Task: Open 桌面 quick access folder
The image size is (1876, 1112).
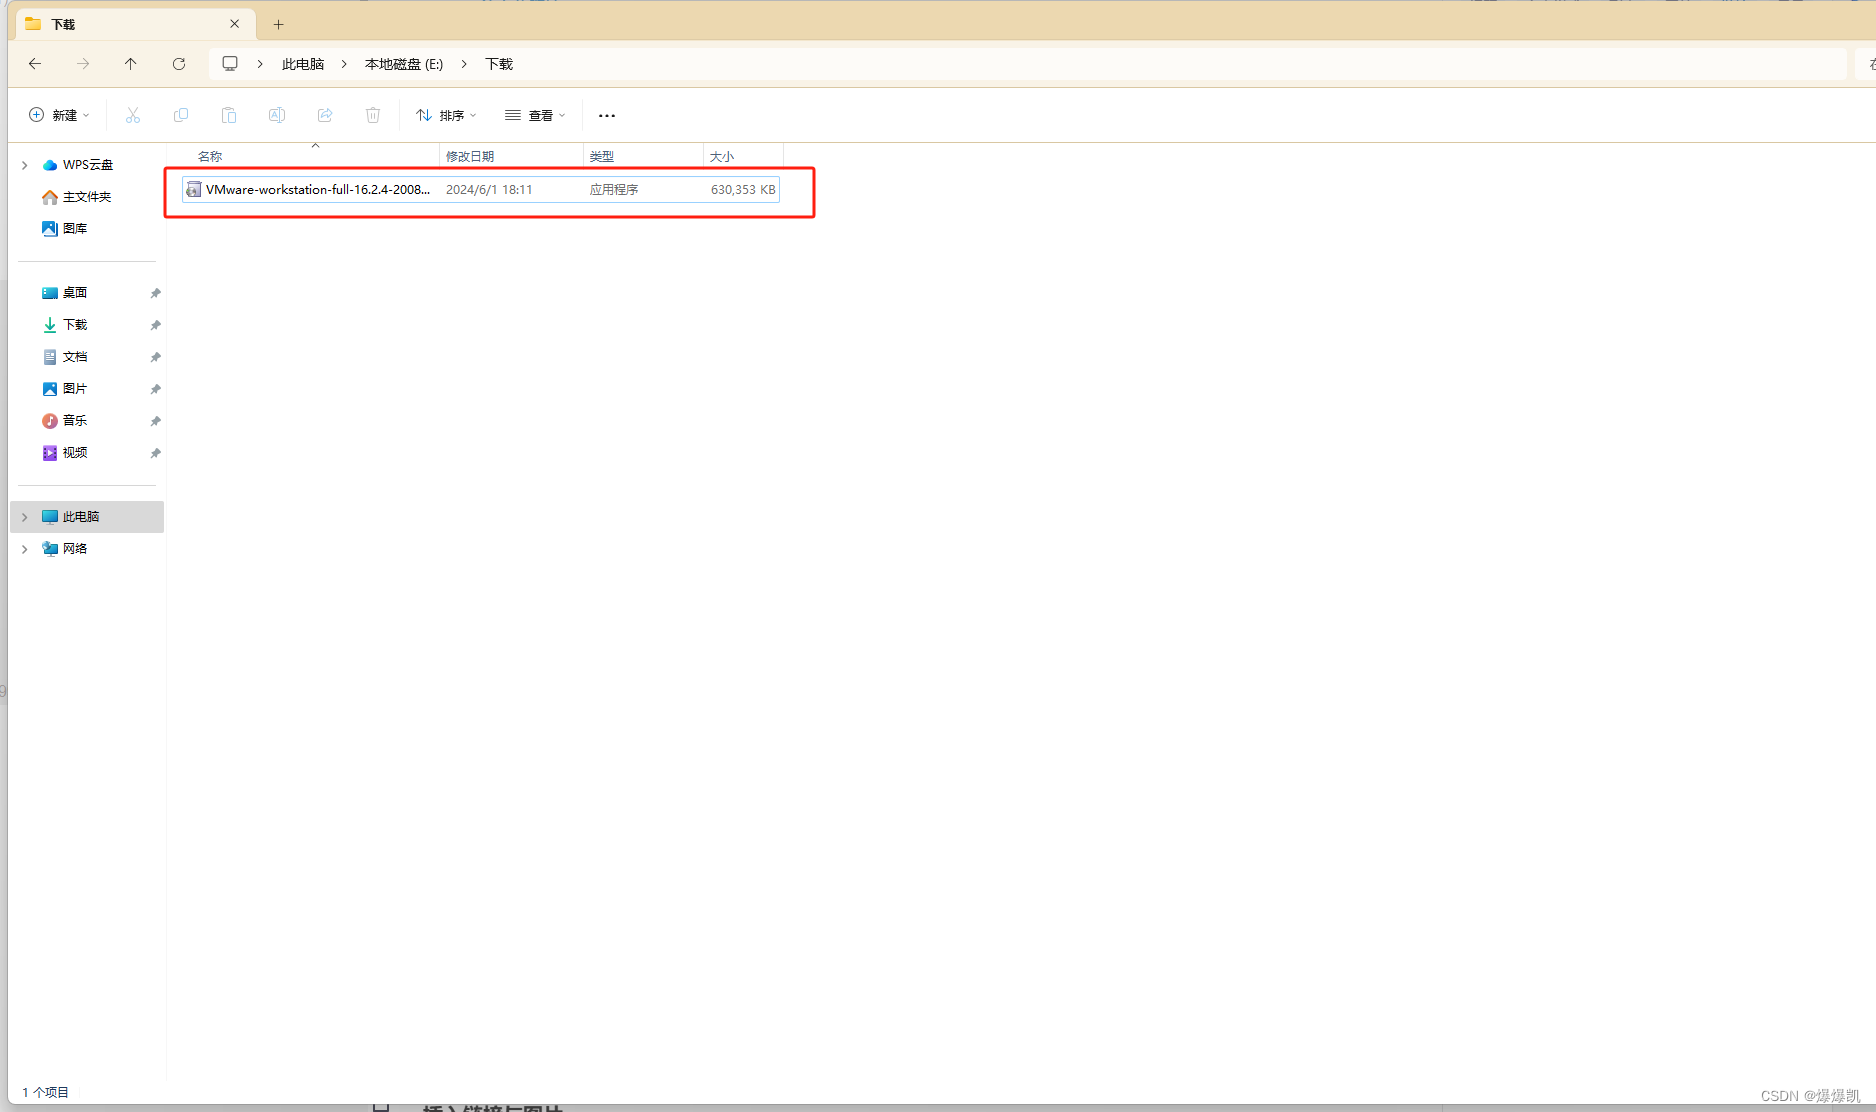Action: point(75,293)
